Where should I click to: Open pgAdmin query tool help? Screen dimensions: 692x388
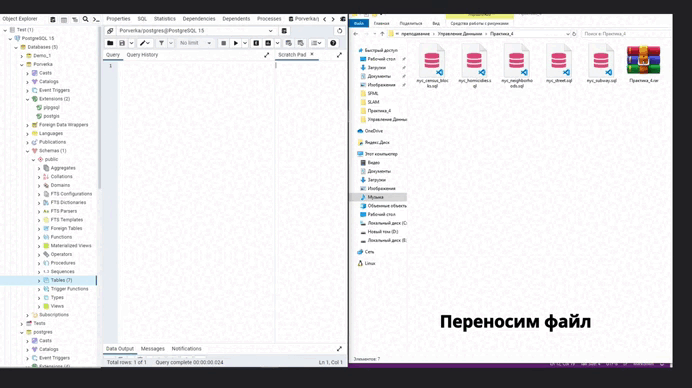[x=333, y=43]
